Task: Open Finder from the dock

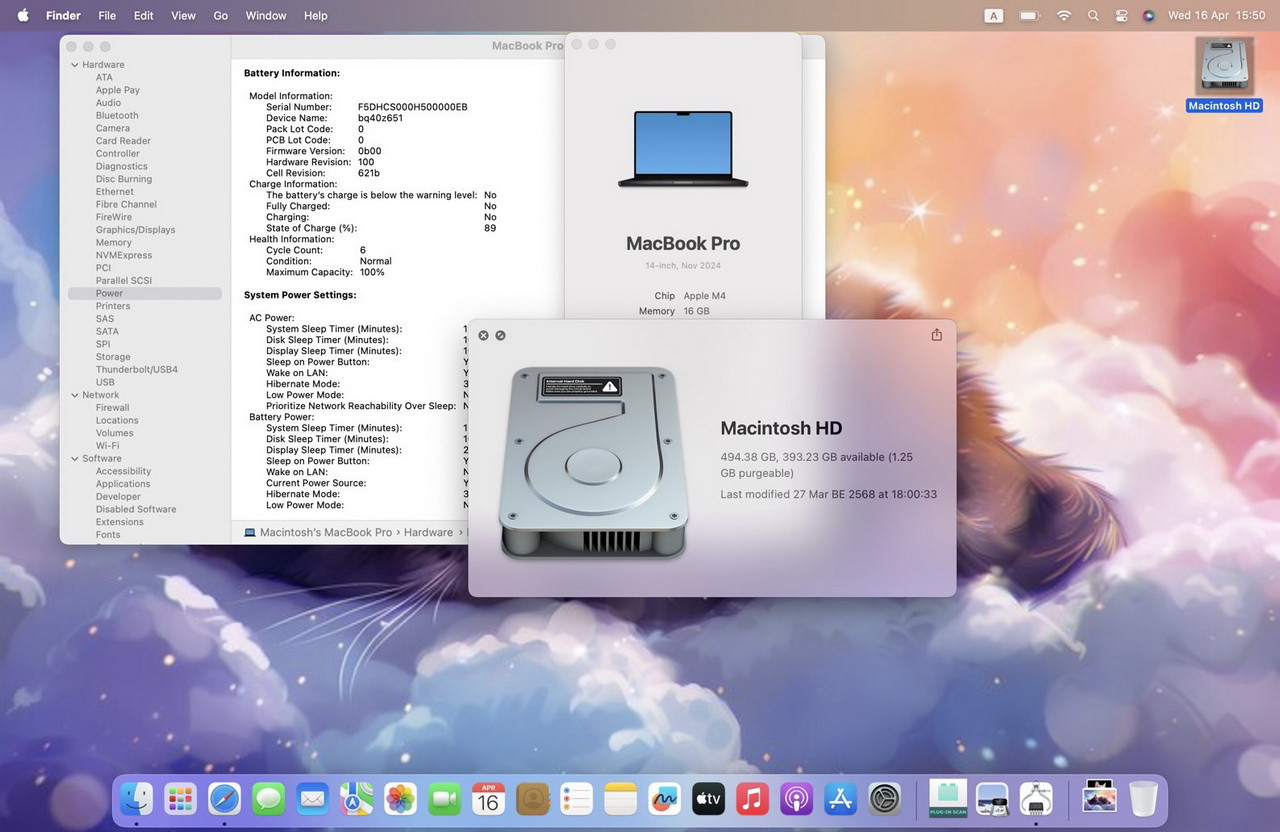Action: point(136,799)
